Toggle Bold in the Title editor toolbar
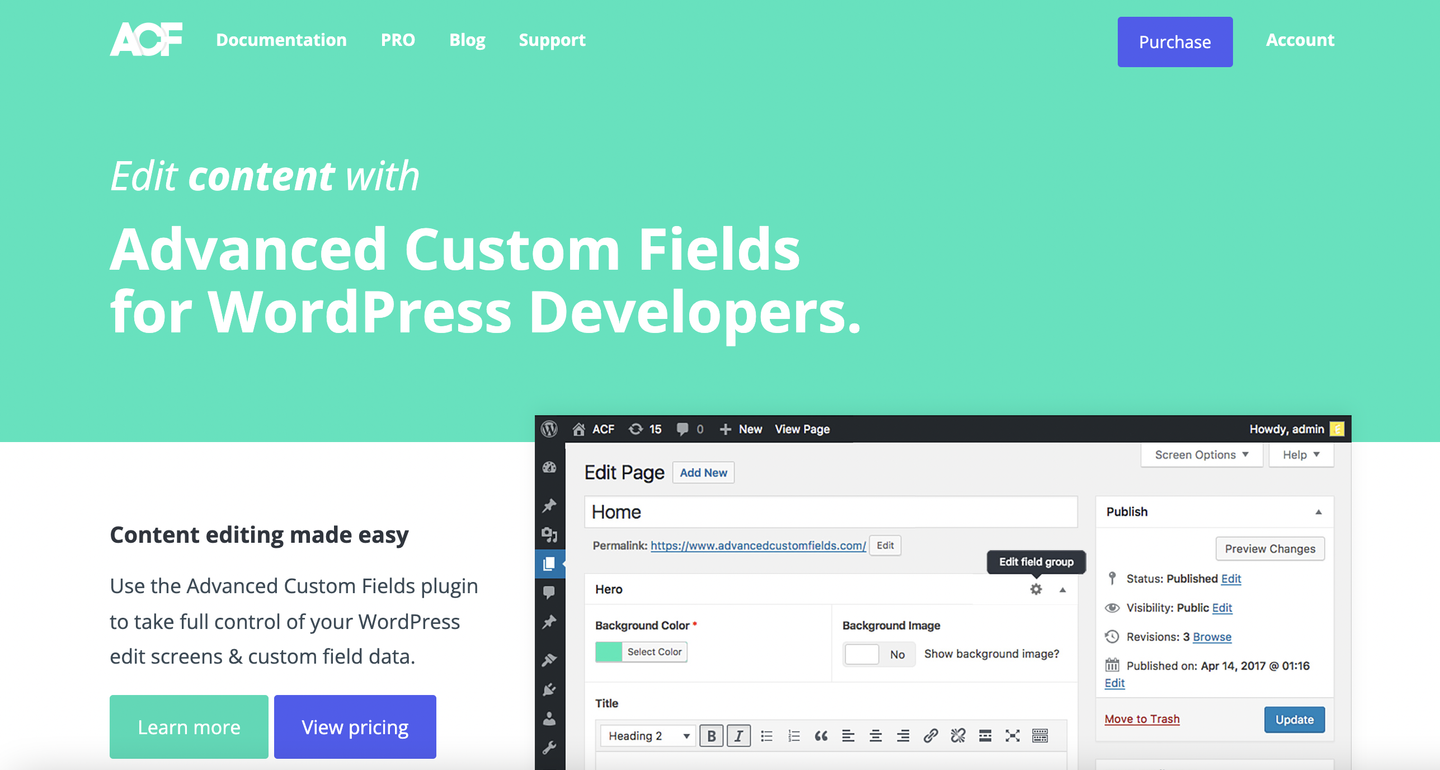This screenshot has width=1440, height=770. (x=711, y=736)
